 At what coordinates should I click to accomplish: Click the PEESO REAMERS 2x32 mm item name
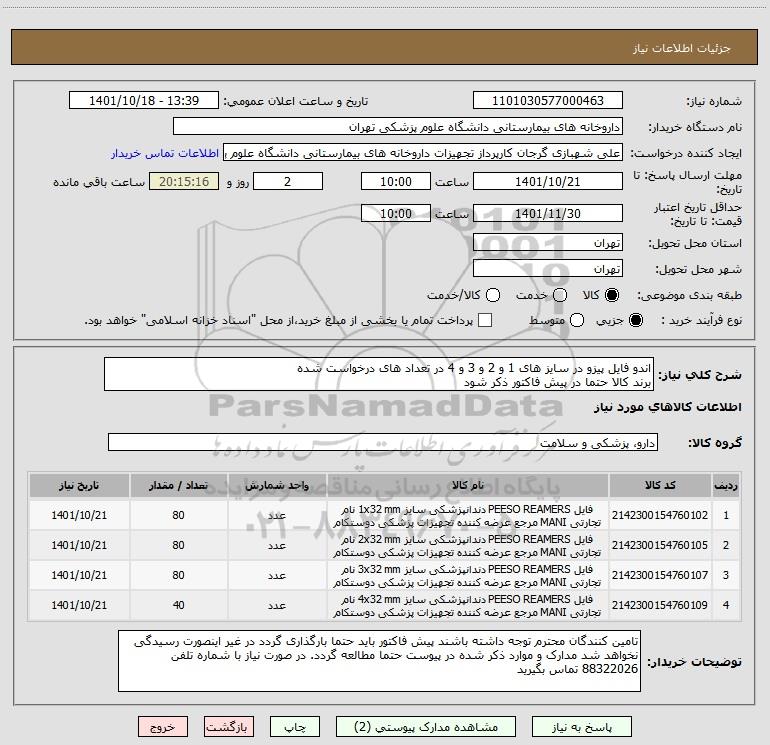tap(468, 546)
